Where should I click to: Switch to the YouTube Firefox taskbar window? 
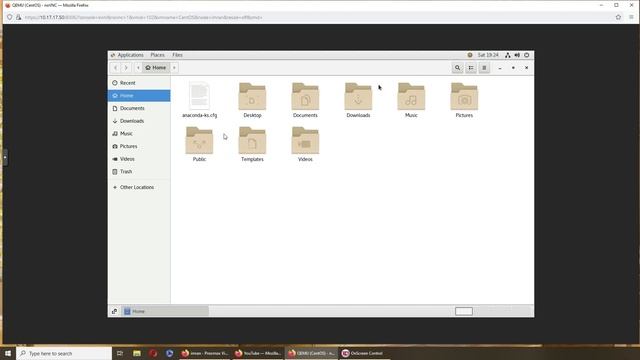(x=258, y=353)
